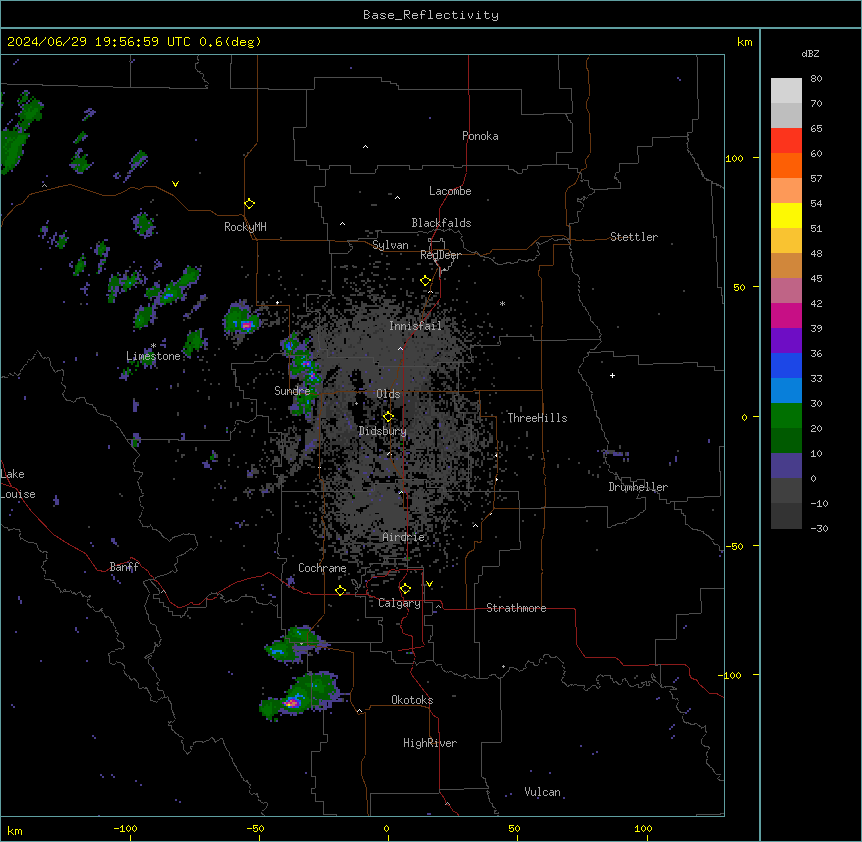Select the Lacombe city label
This screenshot has height=842, width=862.
450,191
